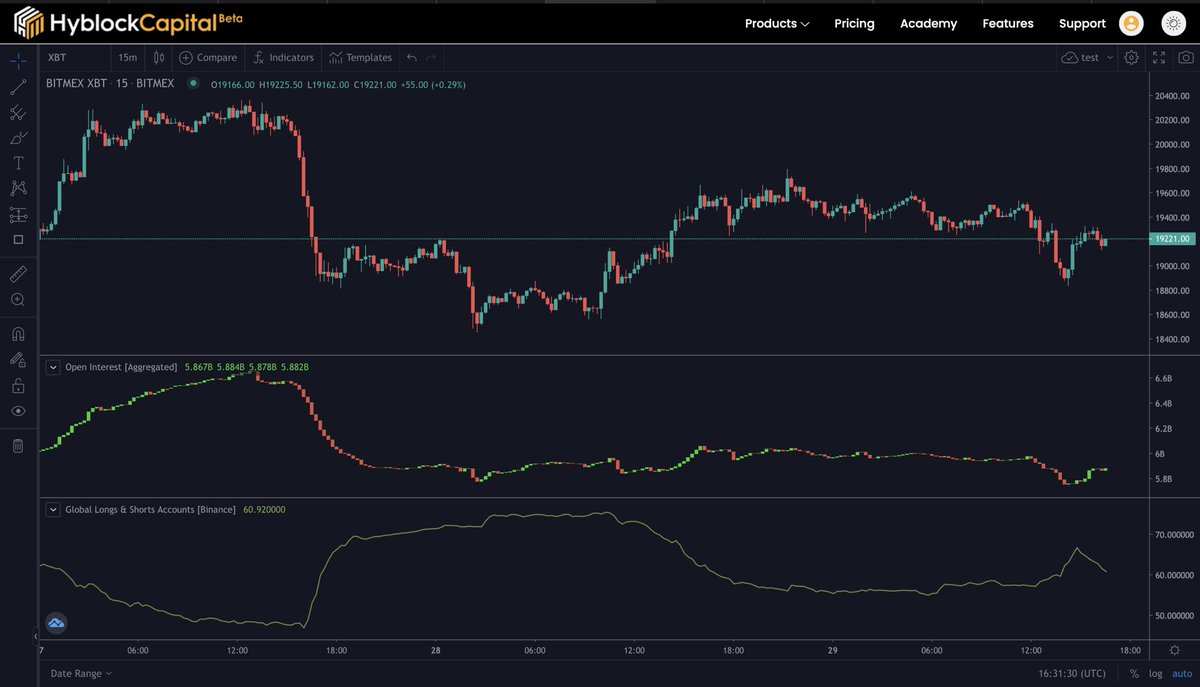Remove all drawings with trash icon
Image resolution: width=1200 pixels, height=687 pixels.
(x=18, y=445)
